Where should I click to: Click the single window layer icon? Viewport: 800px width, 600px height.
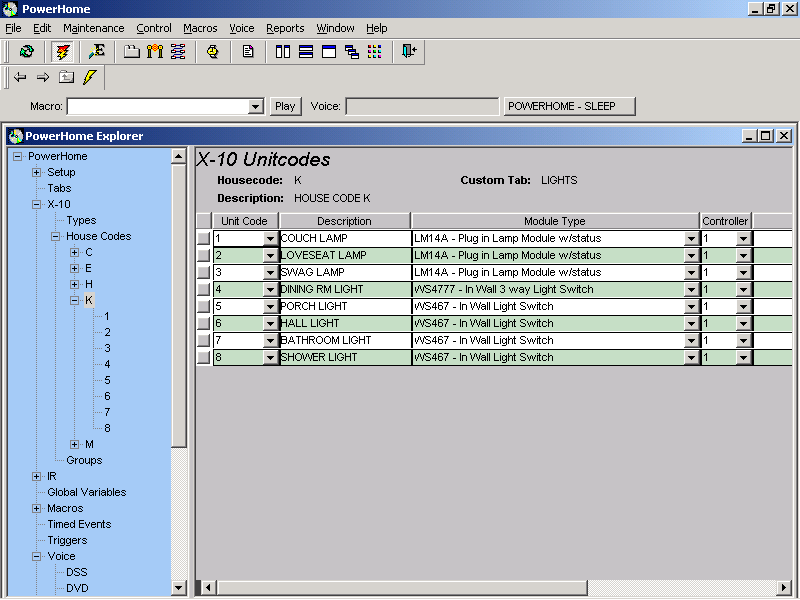(329, 52)
